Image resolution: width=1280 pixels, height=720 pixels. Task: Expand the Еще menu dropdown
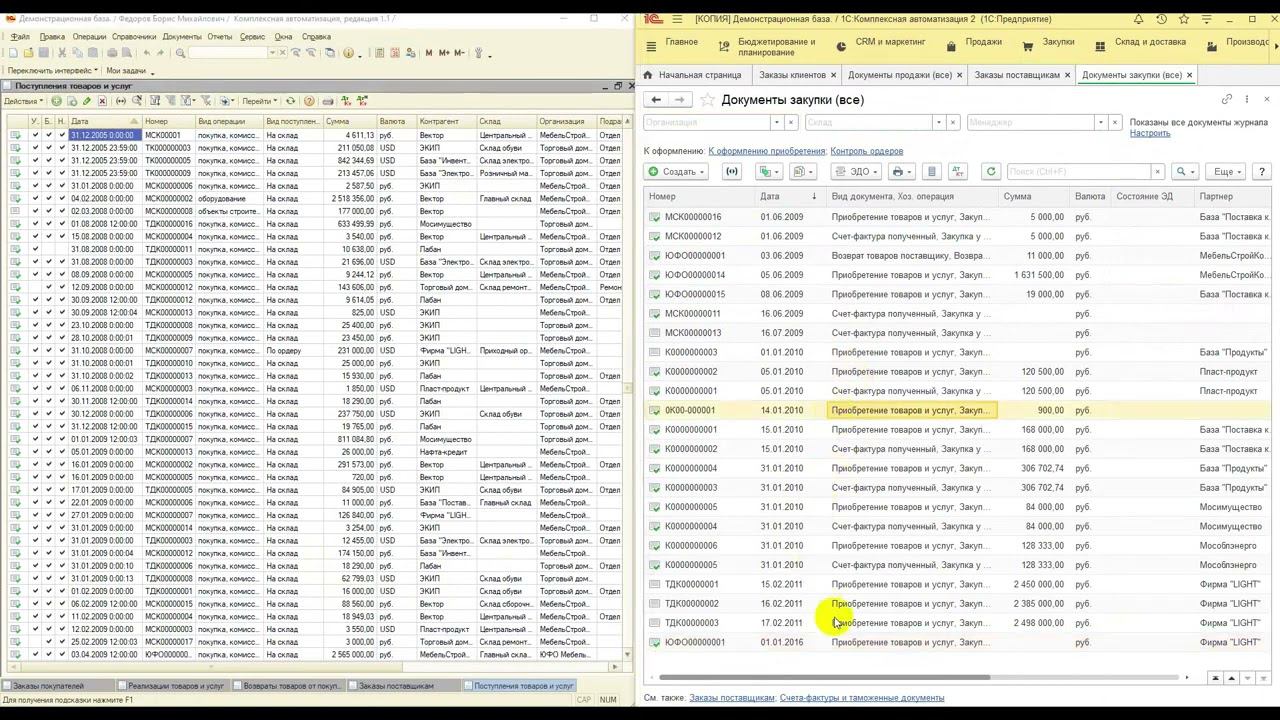point(1227,172)
